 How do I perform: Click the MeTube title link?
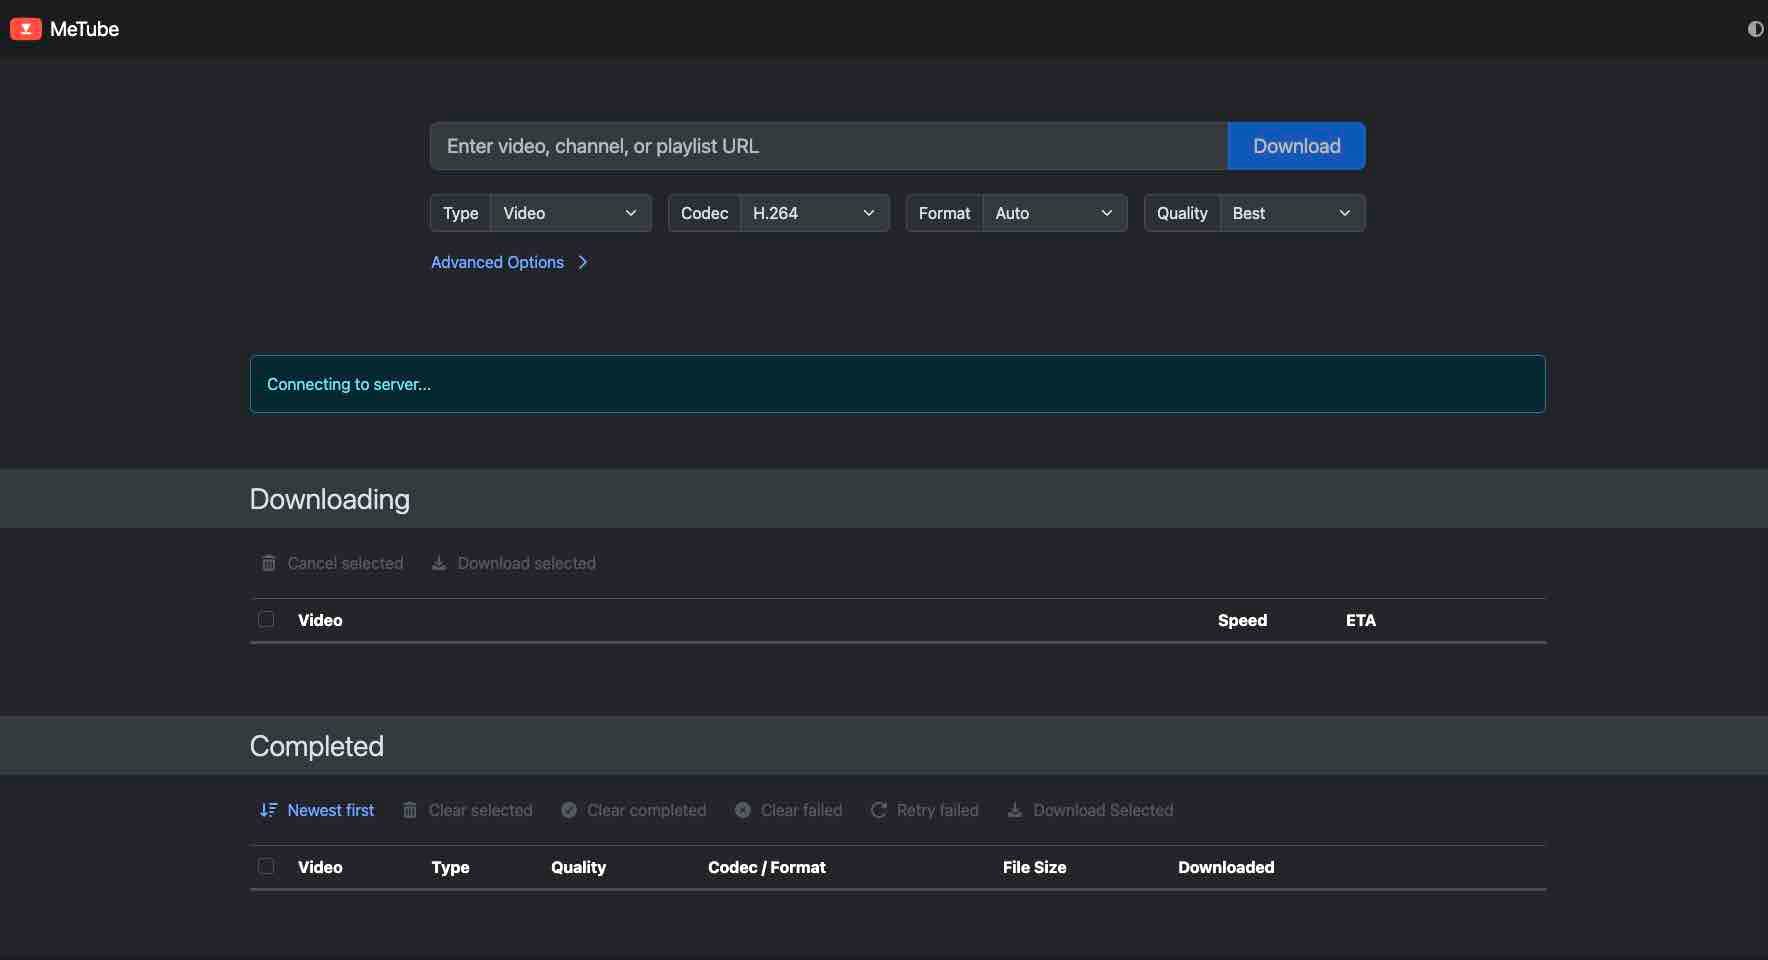point(84,29)
